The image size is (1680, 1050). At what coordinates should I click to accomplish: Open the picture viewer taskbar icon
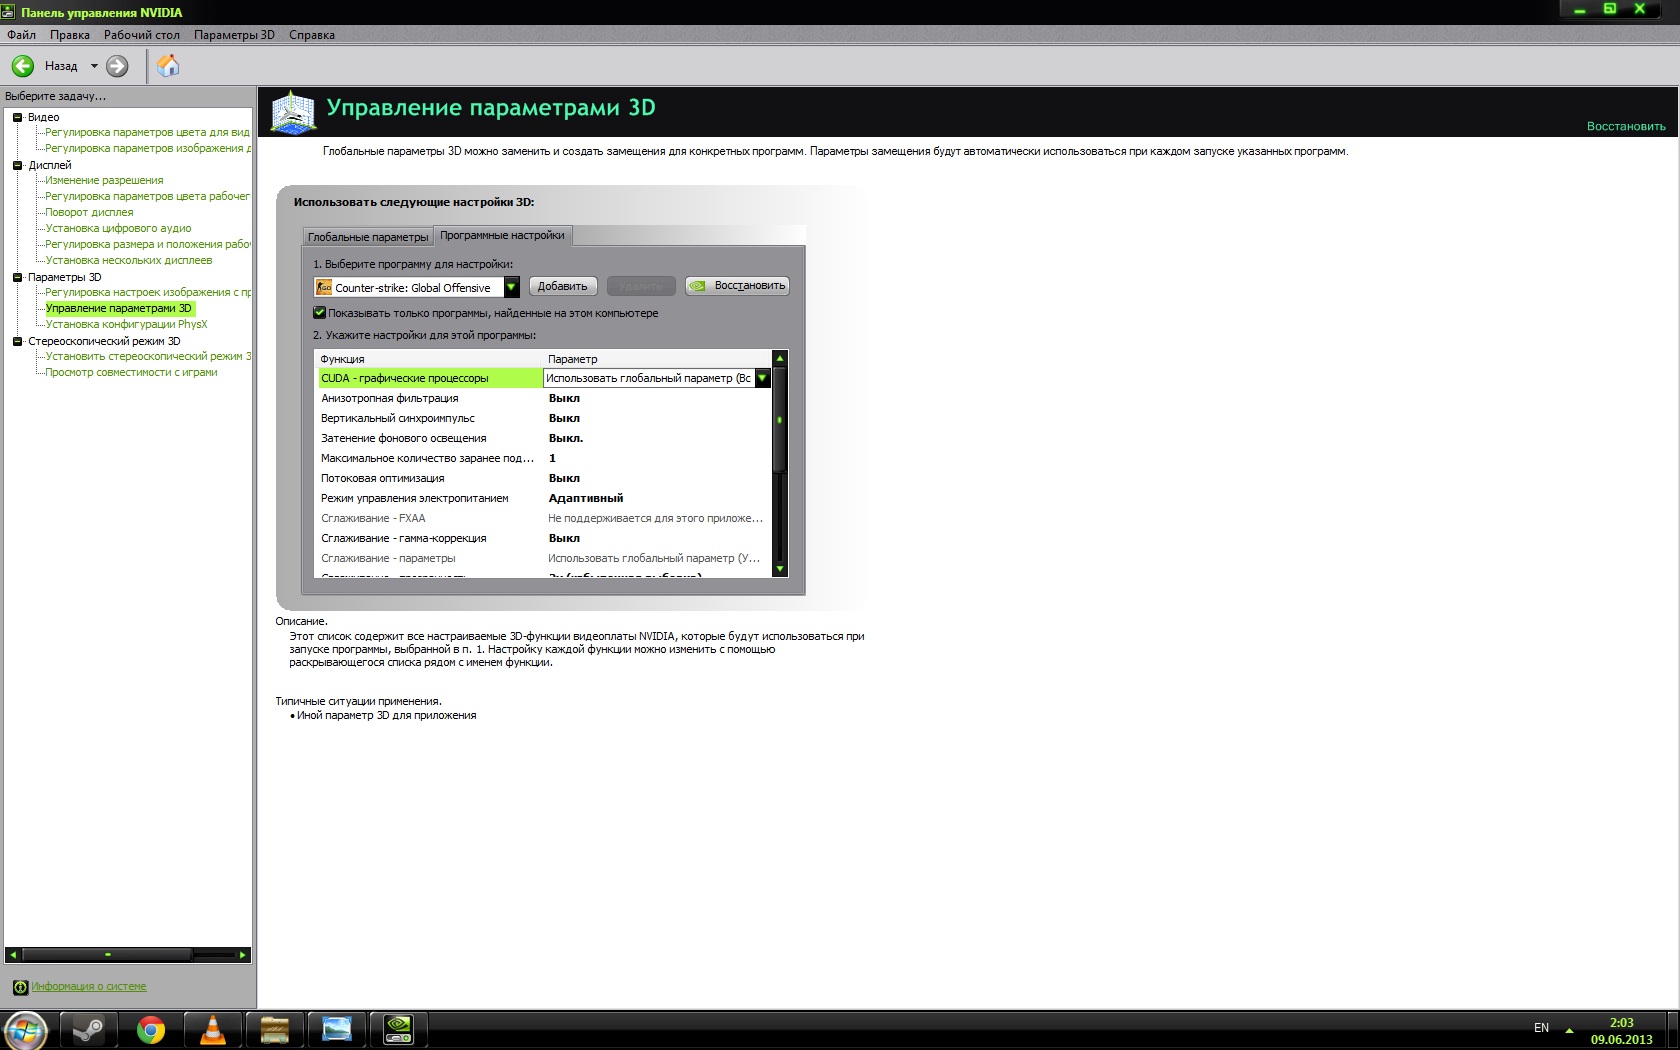coord(337,1030)
